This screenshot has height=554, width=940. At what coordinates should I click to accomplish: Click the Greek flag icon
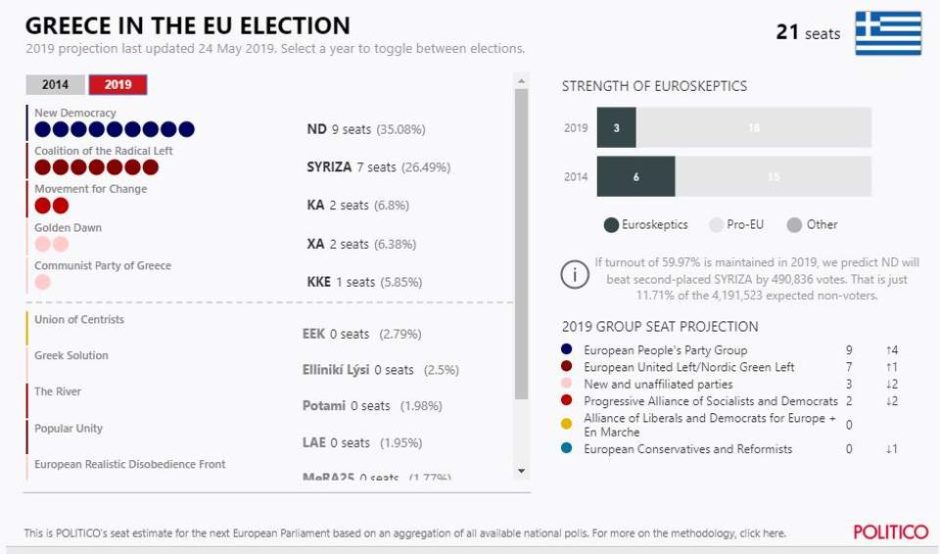[x=888, y=33]
